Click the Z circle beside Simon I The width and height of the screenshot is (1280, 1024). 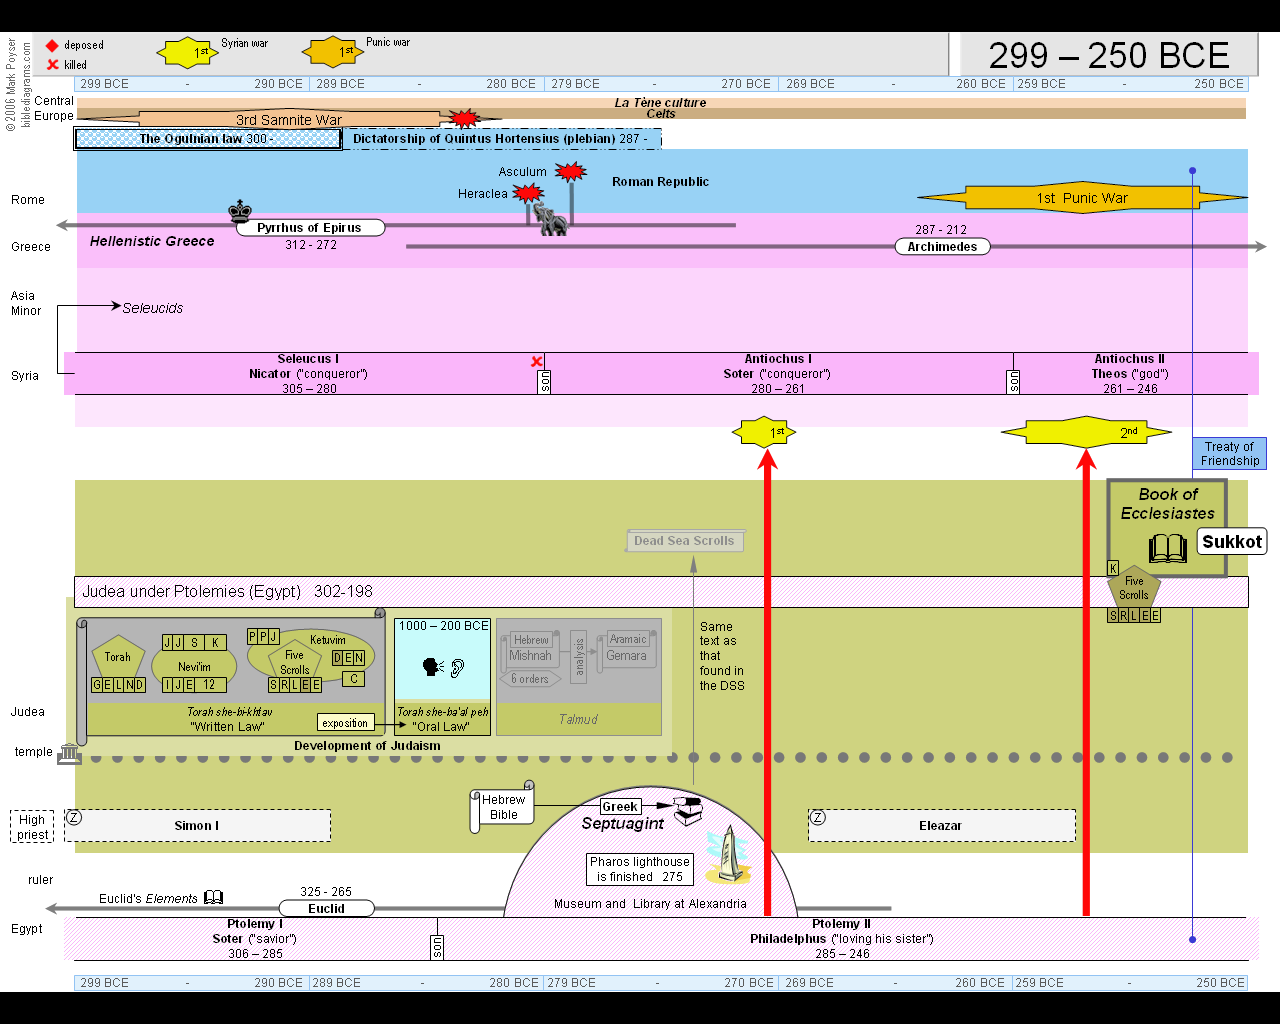(x=74, y=818)
